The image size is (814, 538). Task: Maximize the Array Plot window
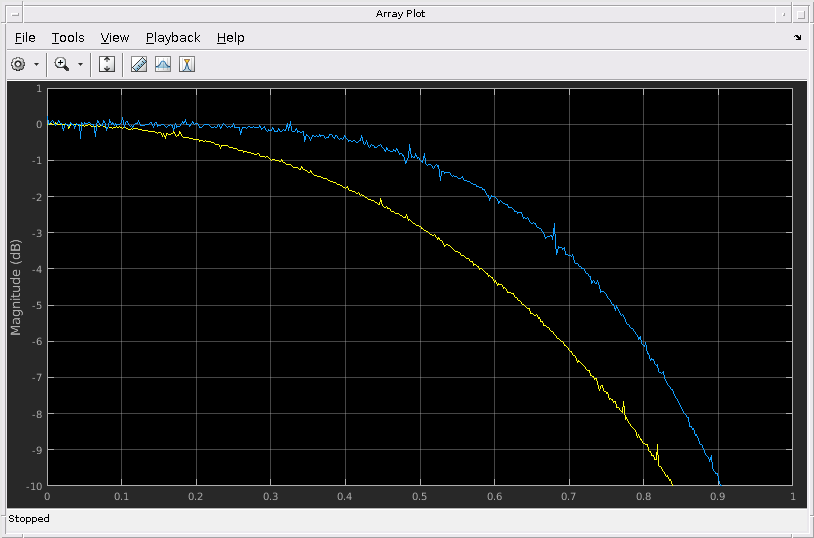(801, 15)
